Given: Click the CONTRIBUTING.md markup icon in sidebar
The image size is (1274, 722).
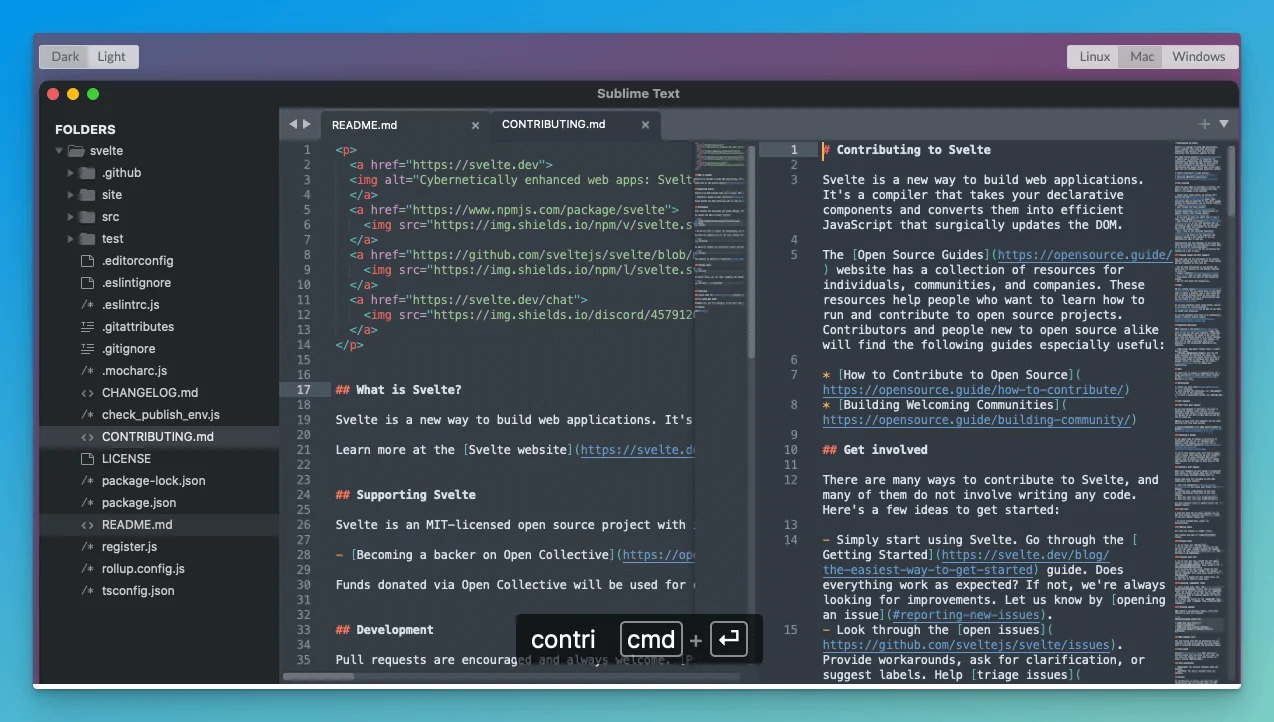Looking at the screenshot, I should [87, 437].
